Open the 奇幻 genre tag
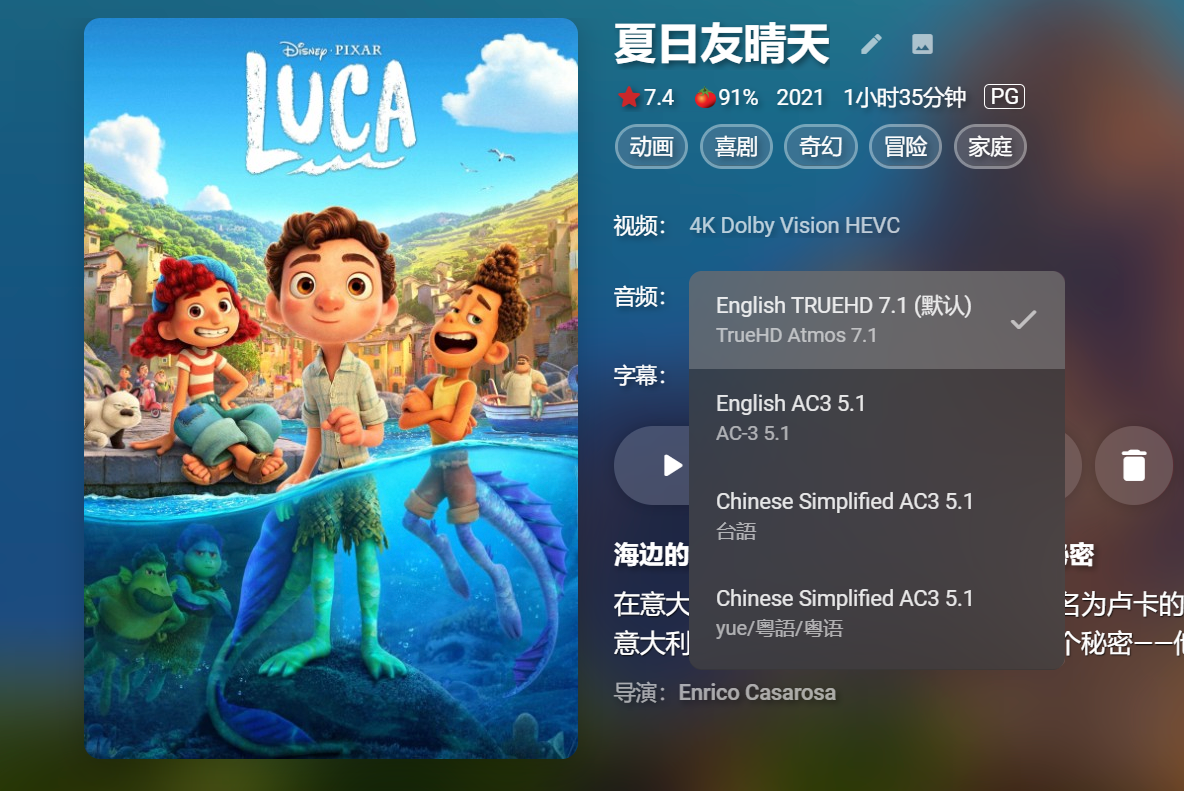The width and height of the screenshot is (1184, 791). coord(821,146)
